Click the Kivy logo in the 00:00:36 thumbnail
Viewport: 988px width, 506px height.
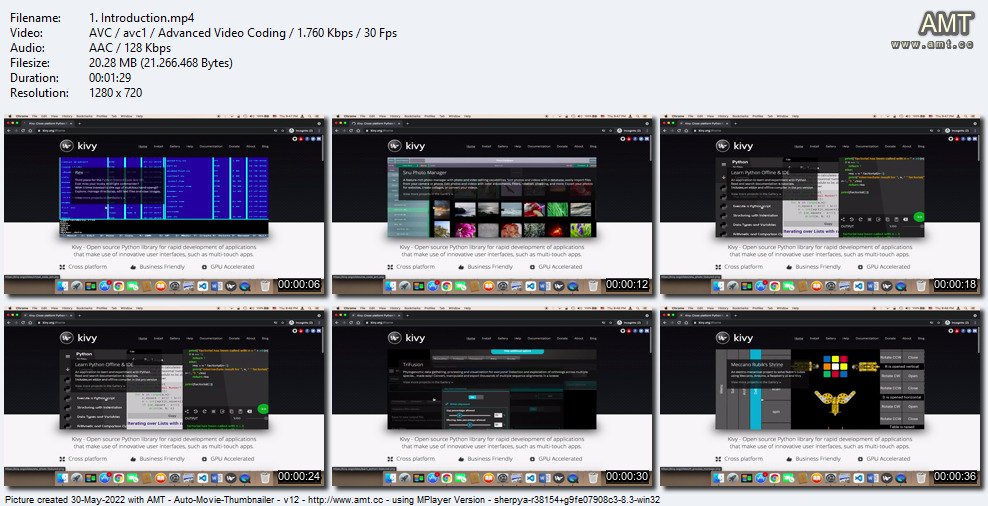733,338
